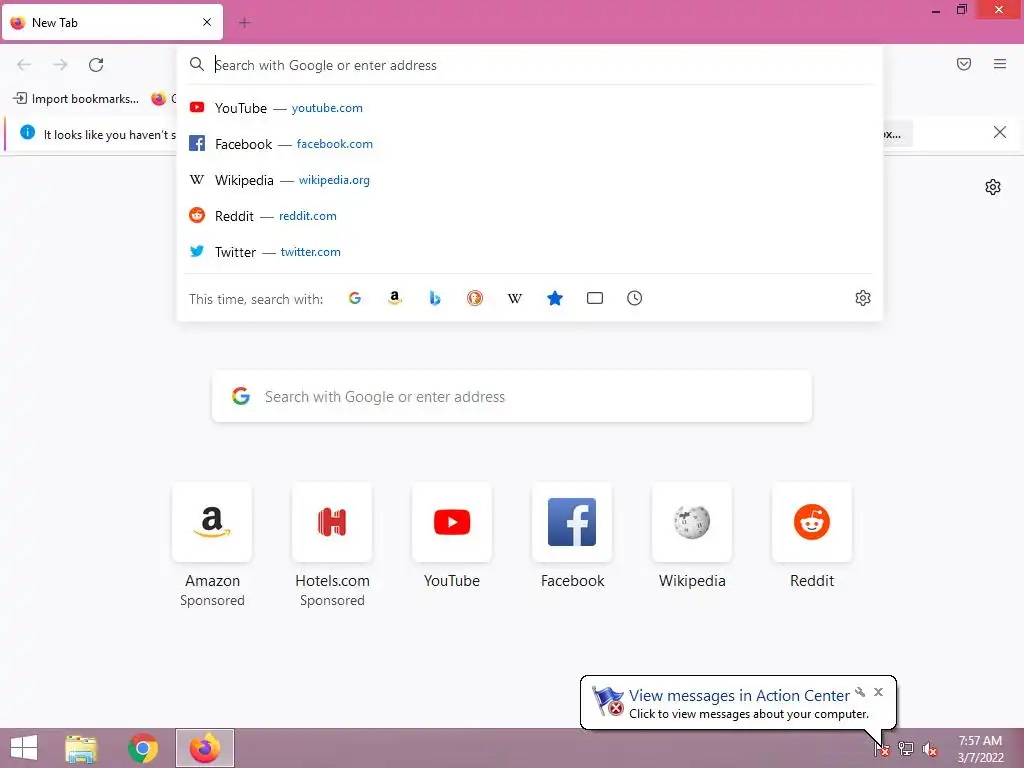Viewport: 1024px width, 768px height.
Task: Select YouTube suggestion youtube.com
Action: [530, 108]
